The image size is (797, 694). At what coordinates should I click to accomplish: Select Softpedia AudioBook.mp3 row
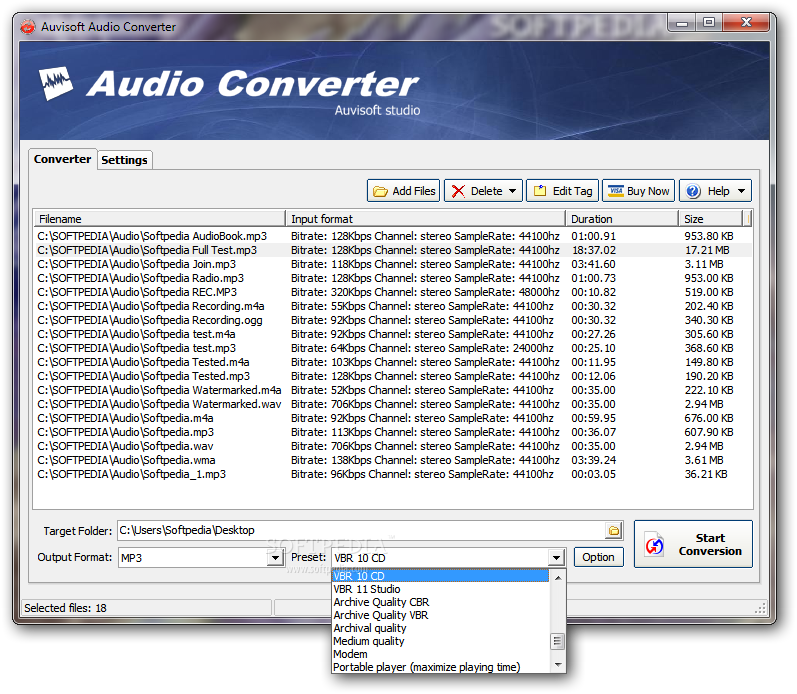pyautogui.click(x=392, y=236)
